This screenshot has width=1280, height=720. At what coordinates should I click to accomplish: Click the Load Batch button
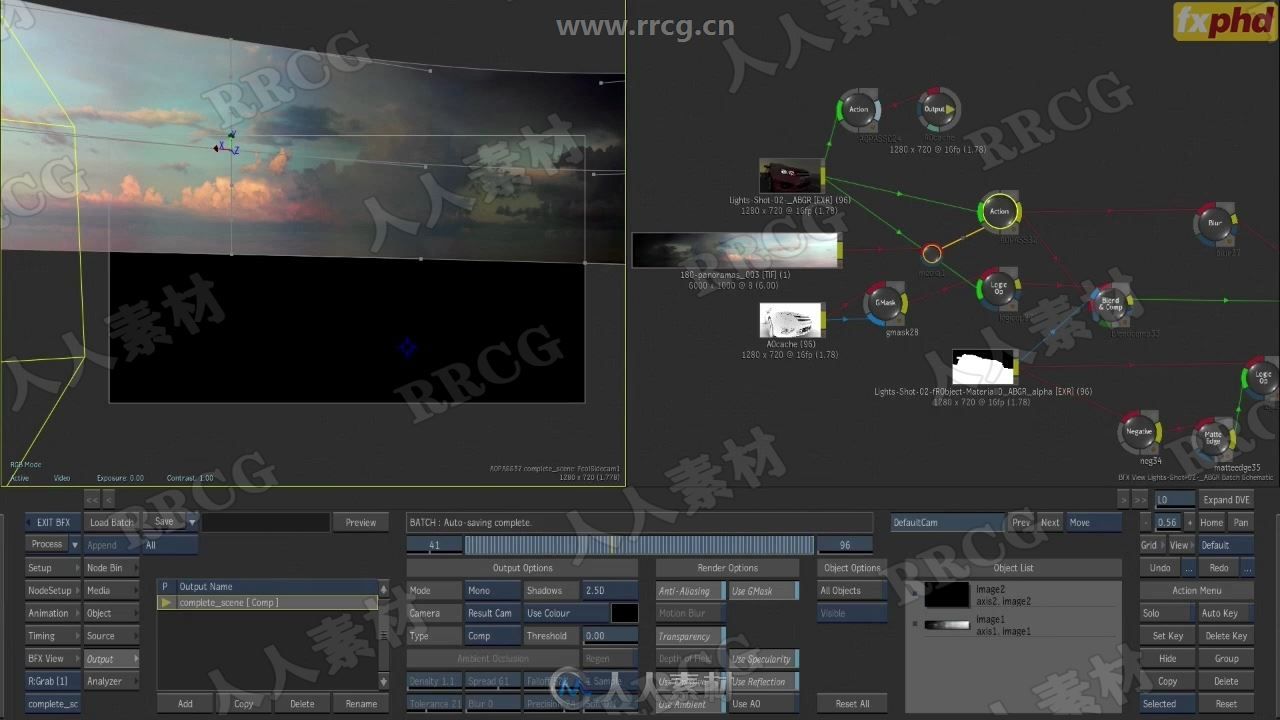click(111, 522)
